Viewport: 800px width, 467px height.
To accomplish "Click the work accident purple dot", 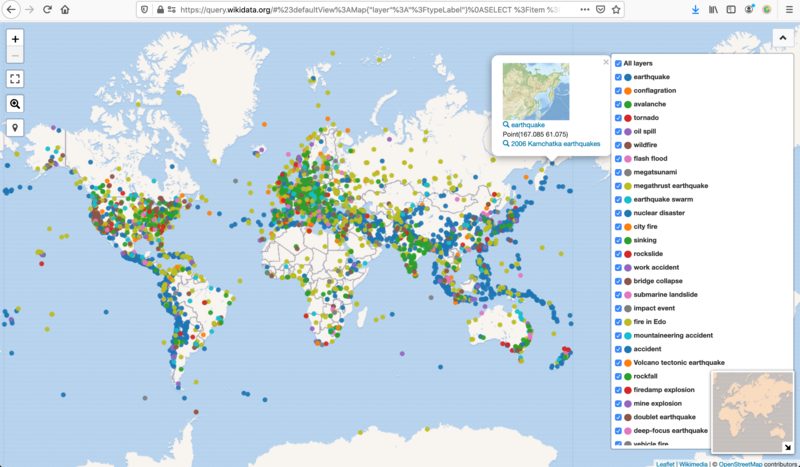I will pos(628,267).
